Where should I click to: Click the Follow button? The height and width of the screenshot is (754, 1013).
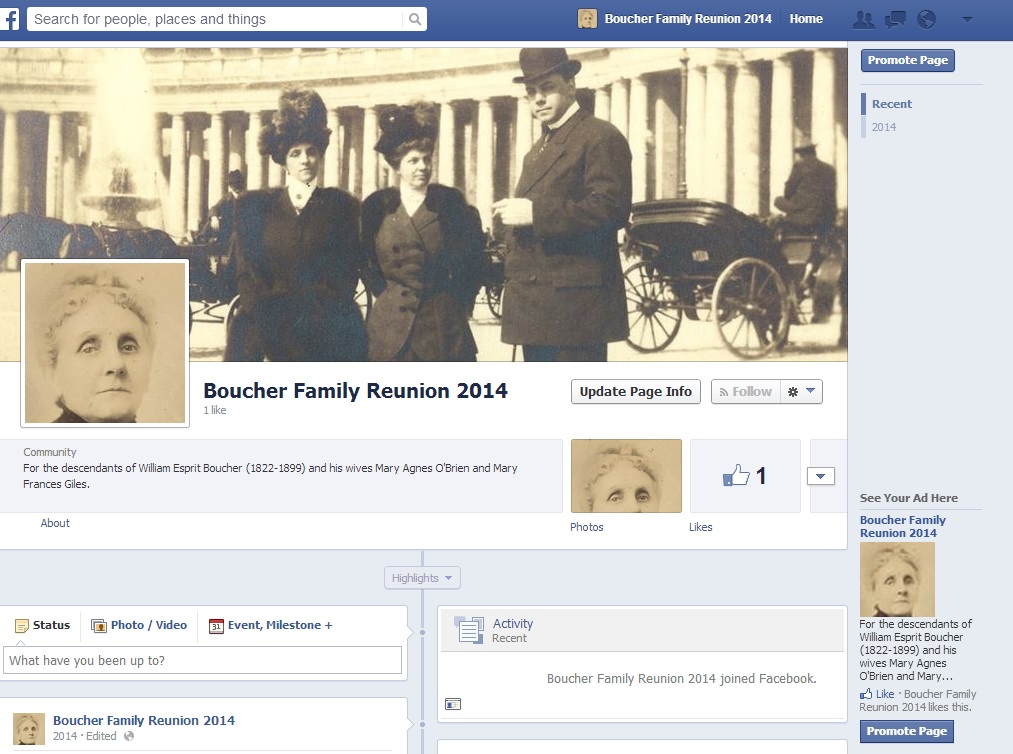click(x=746, y=392)
